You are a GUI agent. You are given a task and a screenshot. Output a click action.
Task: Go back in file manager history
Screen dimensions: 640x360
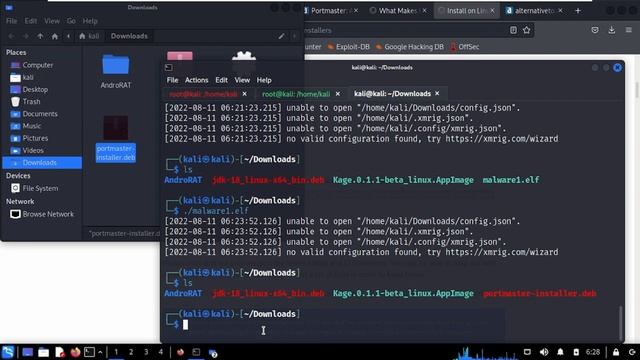pos(11,36)
